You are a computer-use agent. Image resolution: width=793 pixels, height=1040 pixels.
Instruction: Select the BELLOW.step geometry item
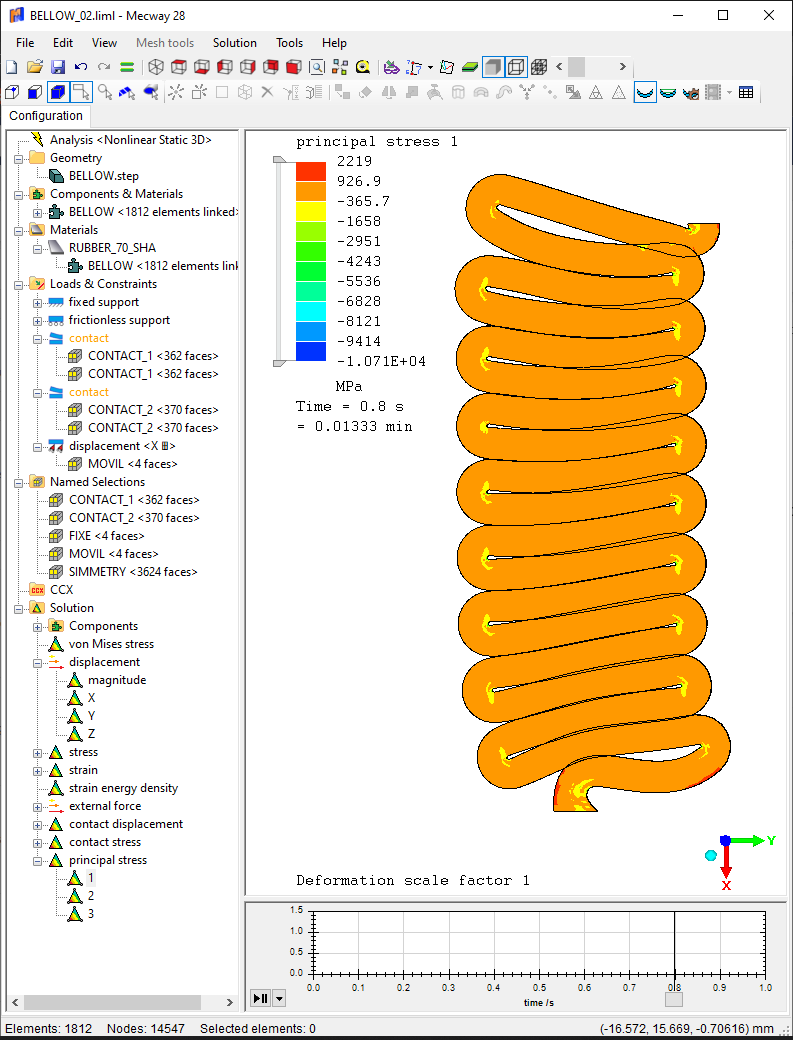pos(103,176)
